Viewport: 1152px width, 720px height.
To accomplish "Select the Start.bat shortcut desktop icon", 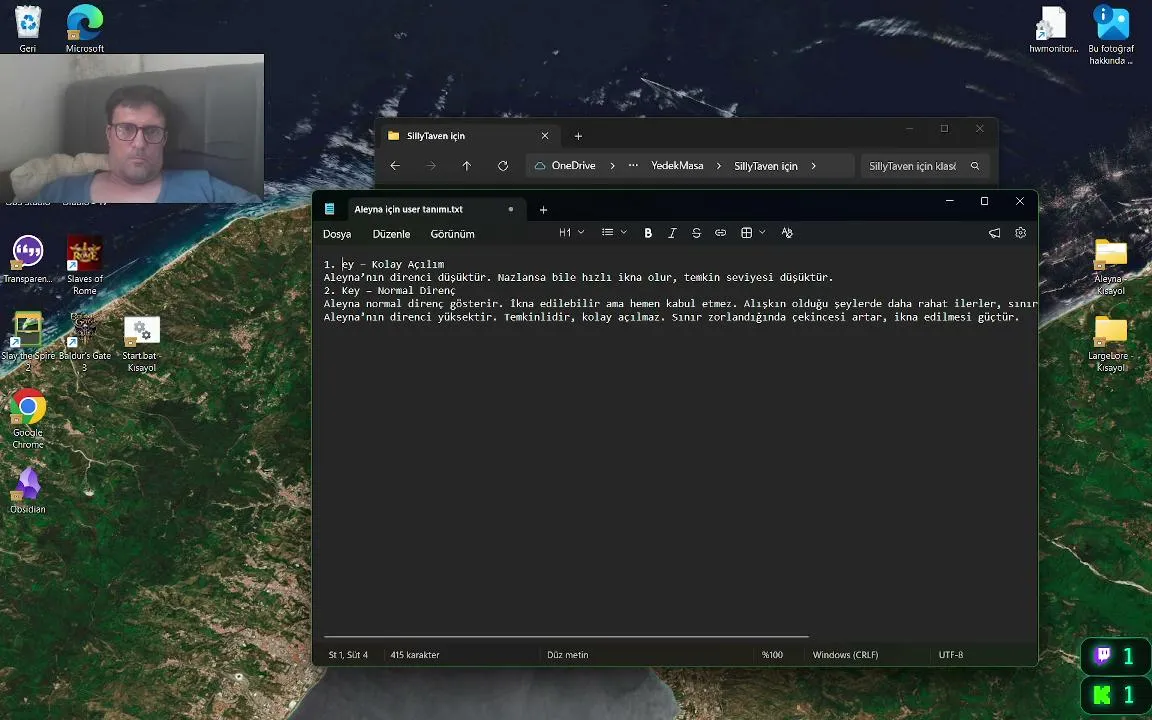I will [x=142, y=344].
